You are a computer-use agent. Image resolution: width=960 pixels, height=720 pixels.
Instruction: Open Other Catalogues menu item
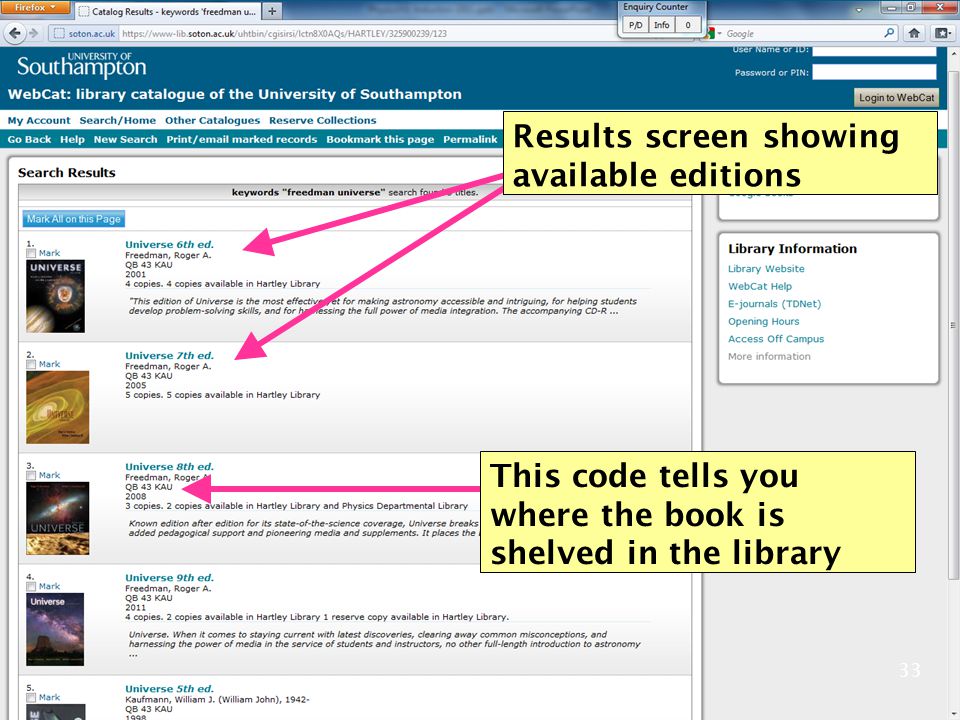click(212, 121)
